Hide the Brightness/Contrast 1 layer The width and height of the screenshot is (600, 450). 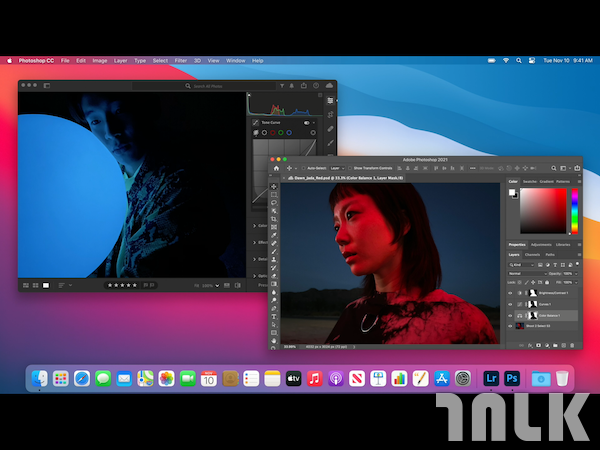510,293
